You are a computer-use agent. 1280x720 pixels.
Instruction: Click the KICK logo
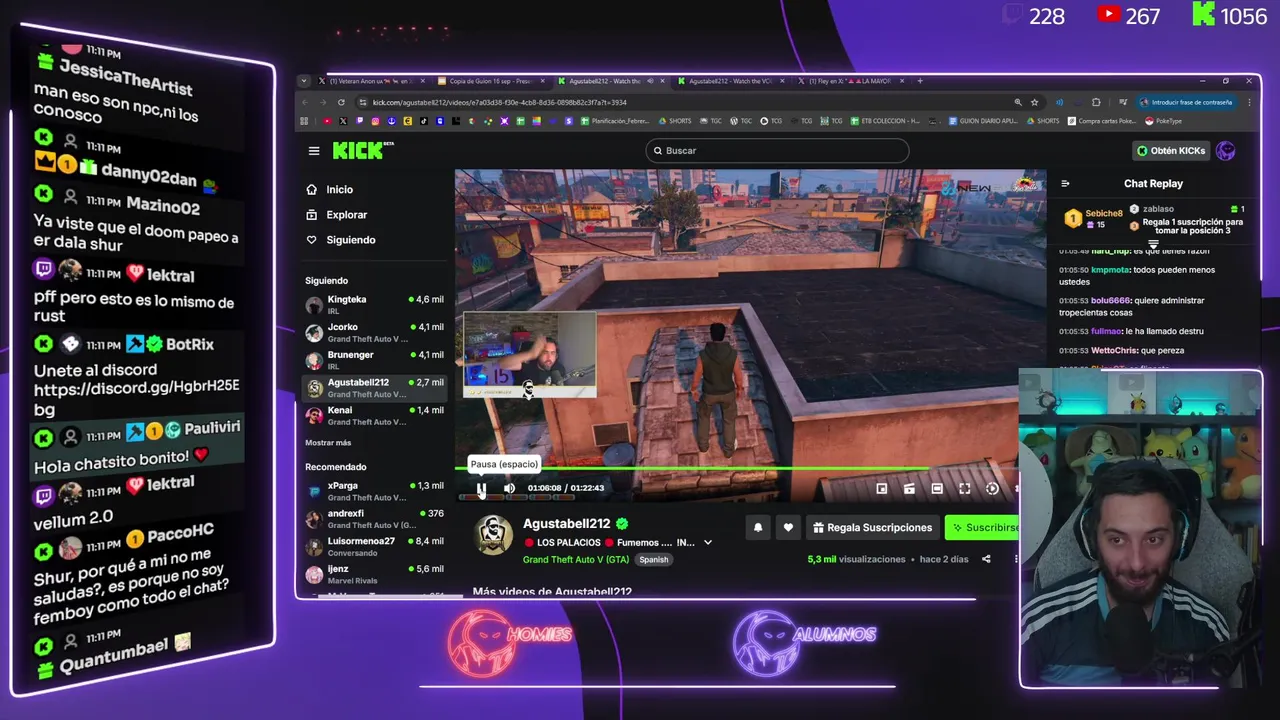pyautogui.click(x=362, y=150)
